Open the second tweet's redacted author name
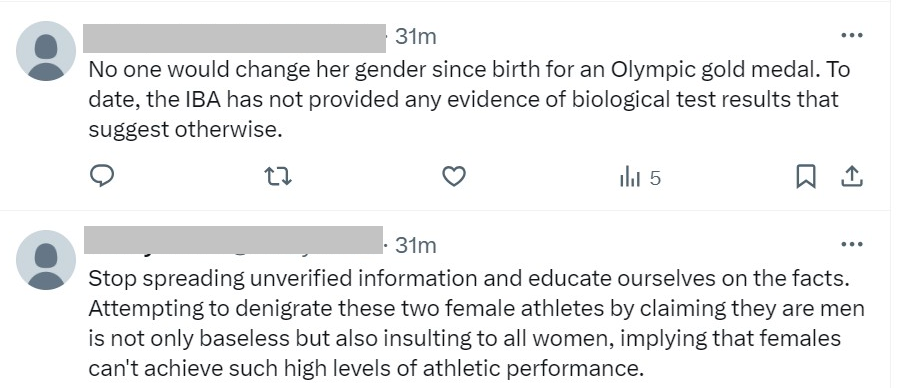The image size is (906, 388). pyautogui.click(x=233, y=240)
